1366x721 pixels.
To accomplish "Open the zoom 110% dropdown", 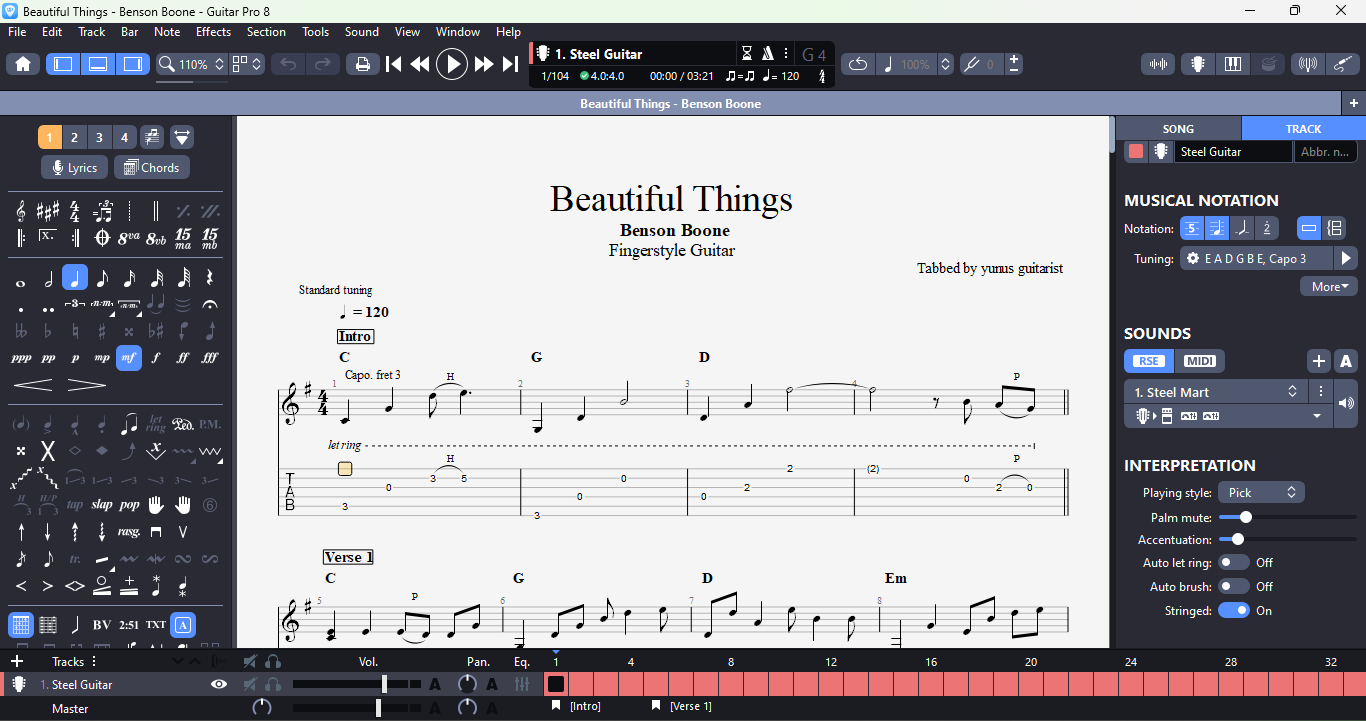I will [192, 64].
